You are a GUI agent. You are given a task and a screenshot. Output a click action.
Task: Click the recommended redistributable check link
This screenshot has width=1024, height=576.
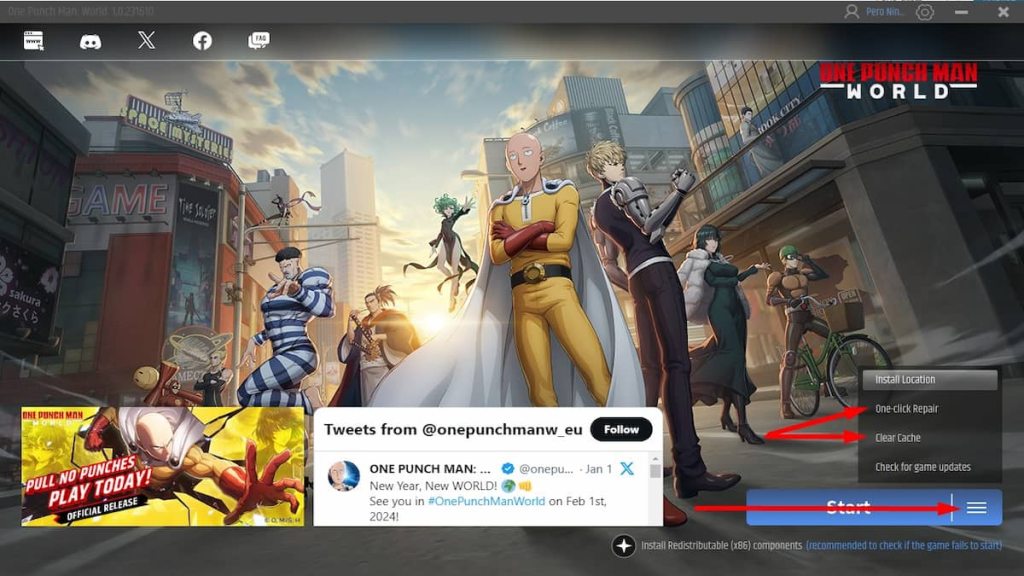coord(904,545)
